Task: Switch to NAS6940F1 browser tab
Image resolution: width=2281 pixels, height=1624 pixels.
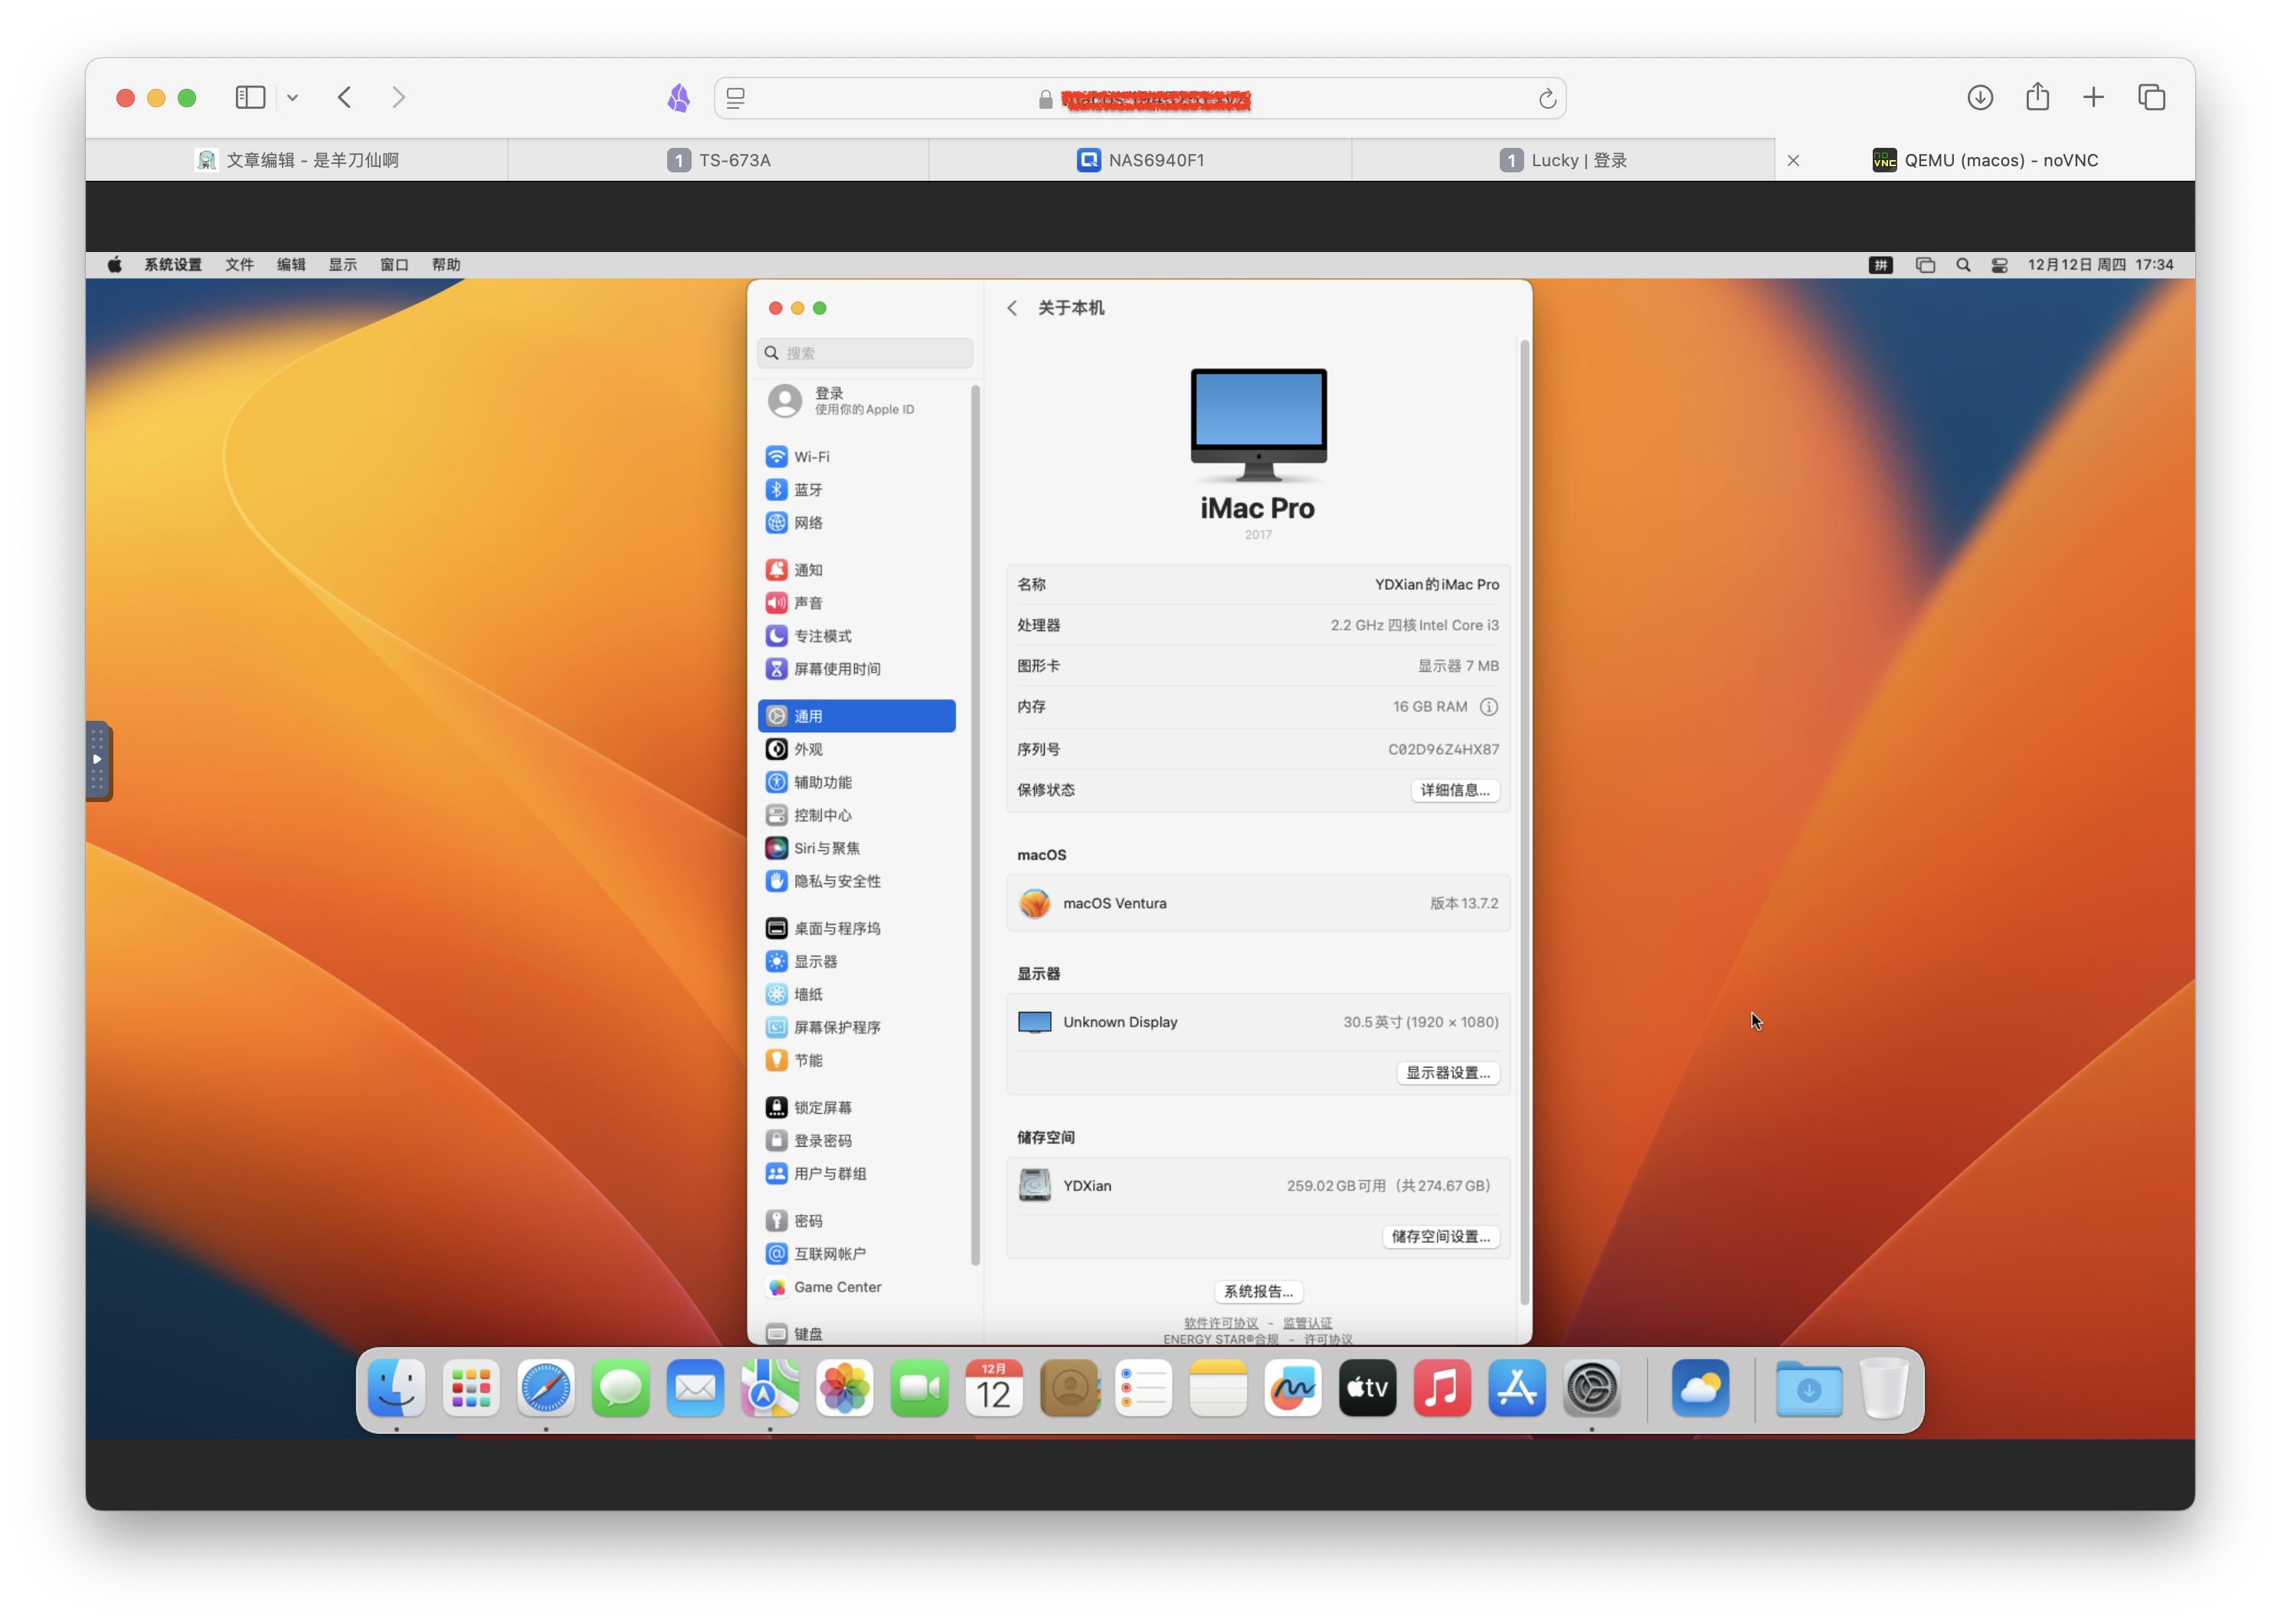Action: pos(1140,160)
